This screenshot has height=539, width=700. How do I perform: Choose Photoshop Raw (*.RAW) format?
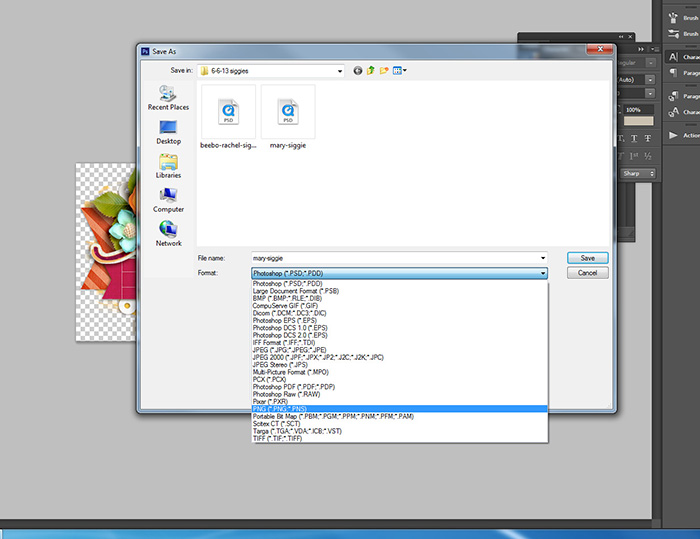point(399,394)
